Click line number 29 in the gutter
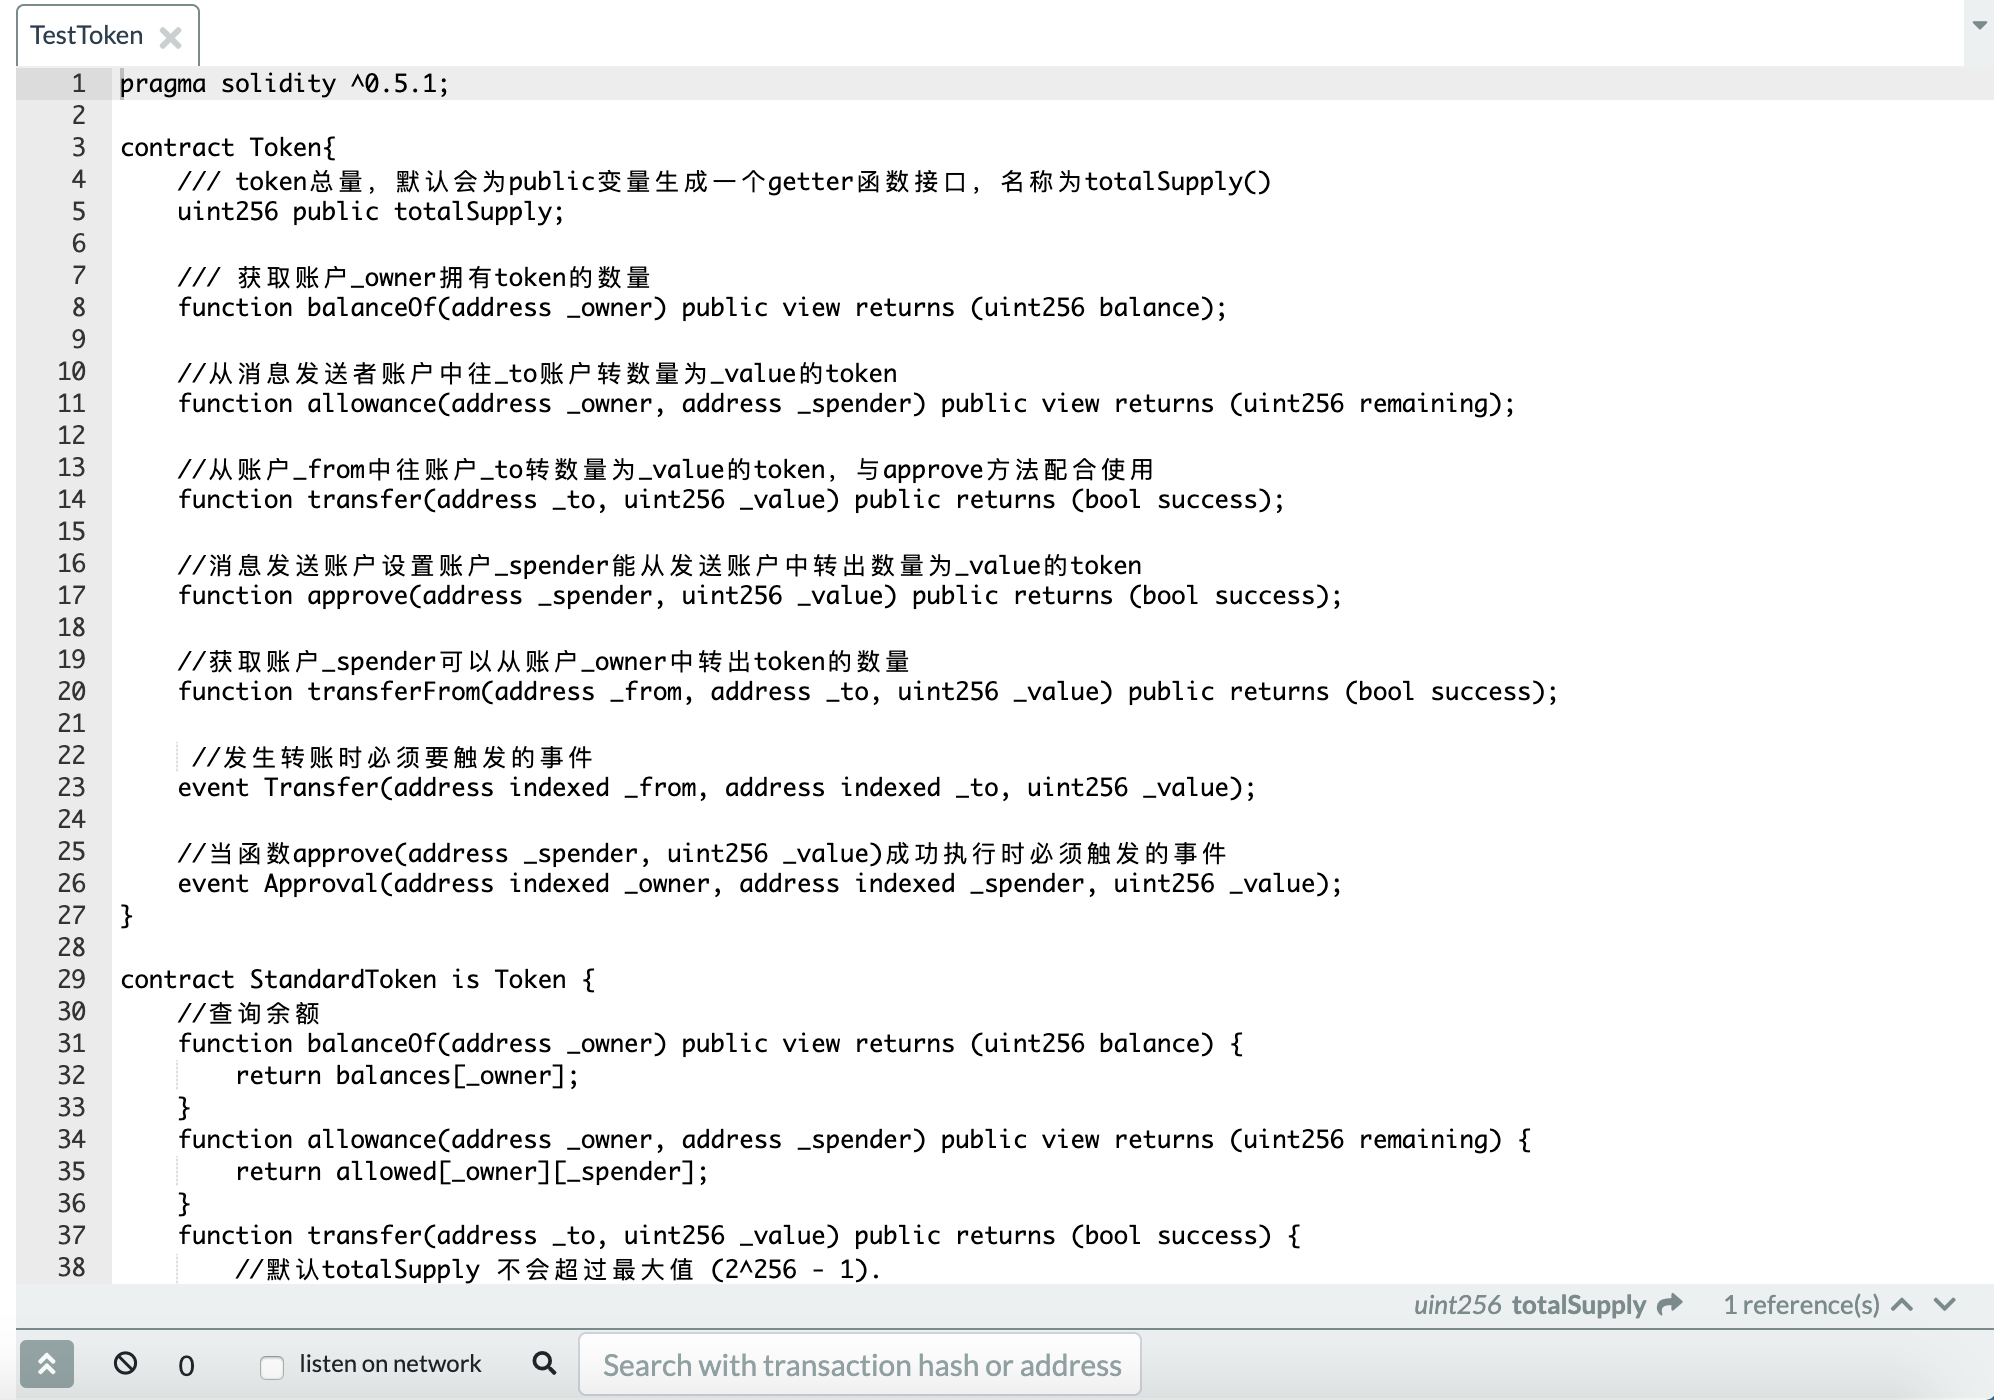Viewport: 1994px width, 1400px height. point(71,979)
